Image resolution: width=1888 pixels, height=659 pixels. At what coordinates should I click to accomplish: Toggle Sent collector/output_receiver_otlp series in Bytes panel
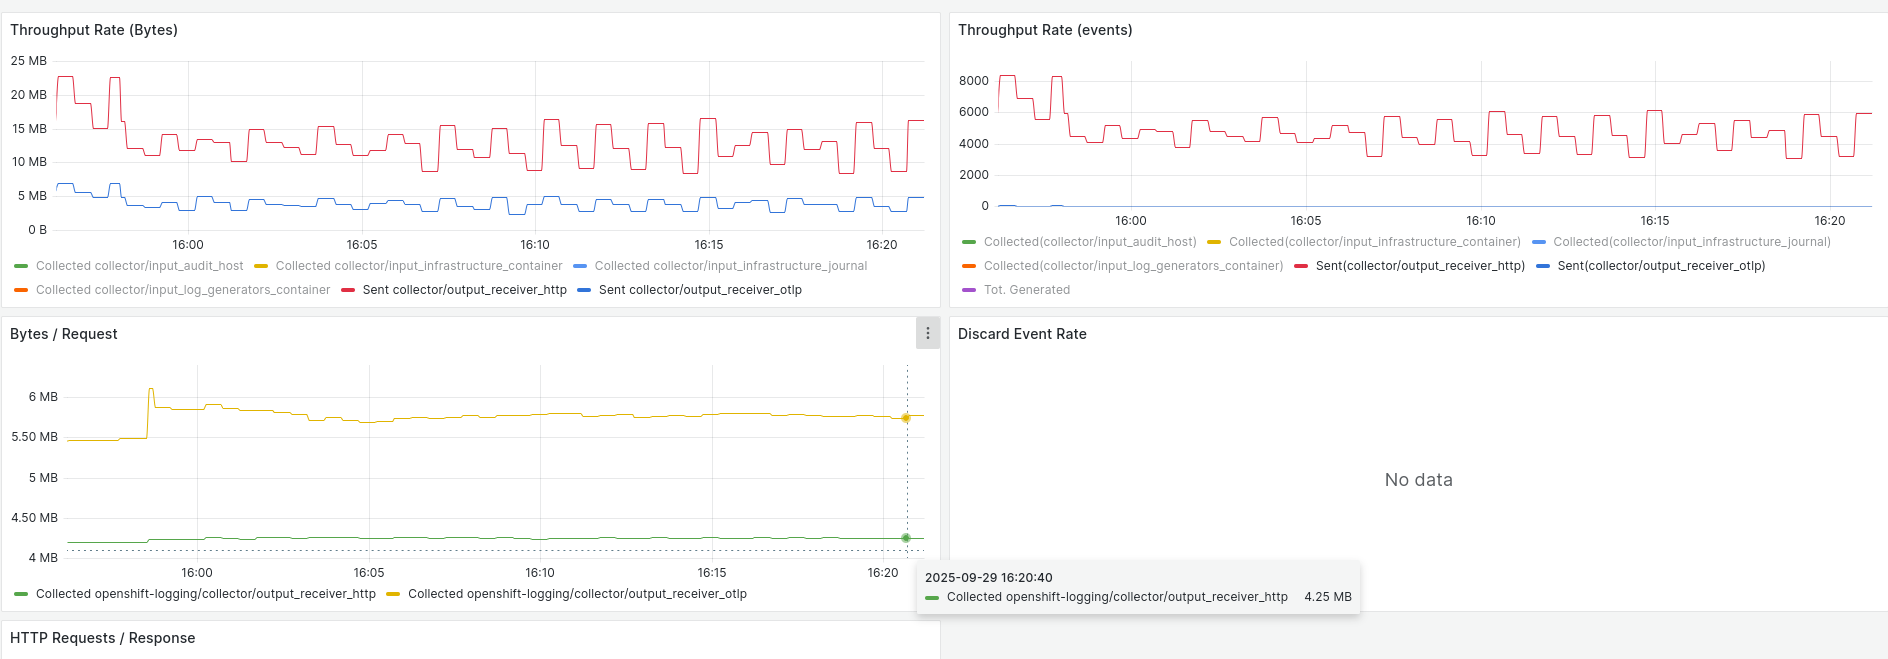[700, 290]
